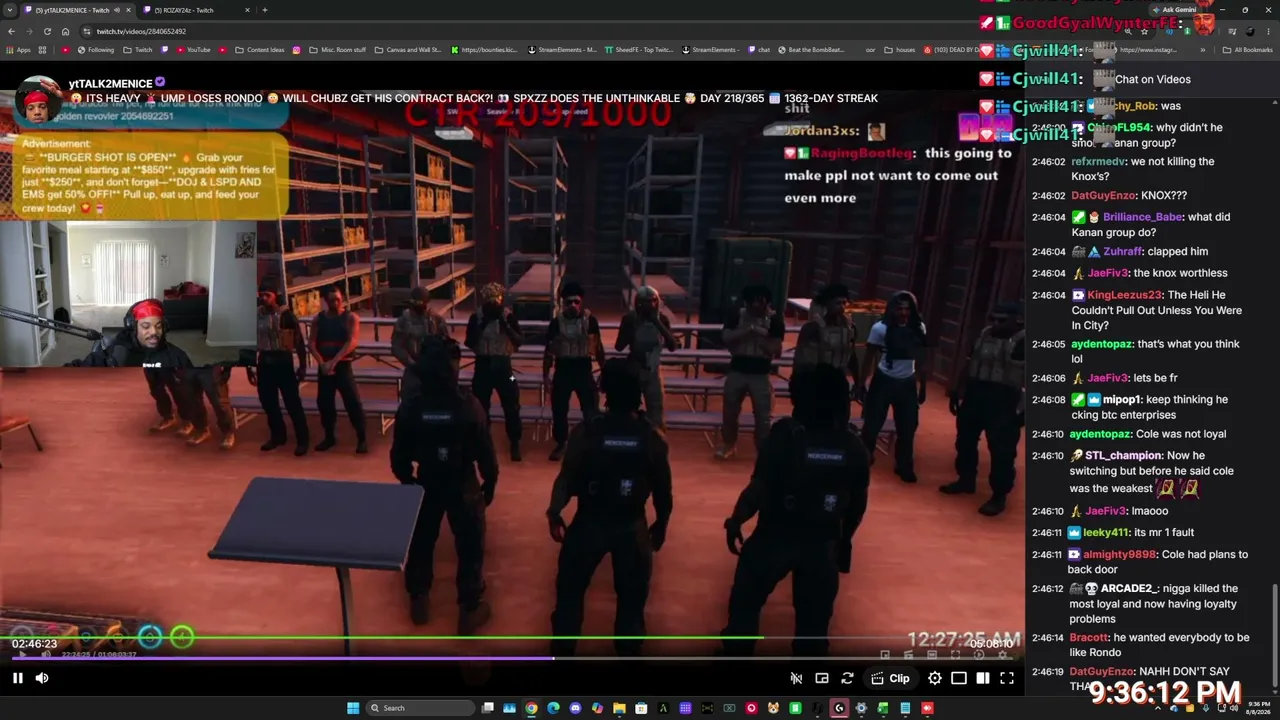Open the chat bookmark

(x=757, y=50)
